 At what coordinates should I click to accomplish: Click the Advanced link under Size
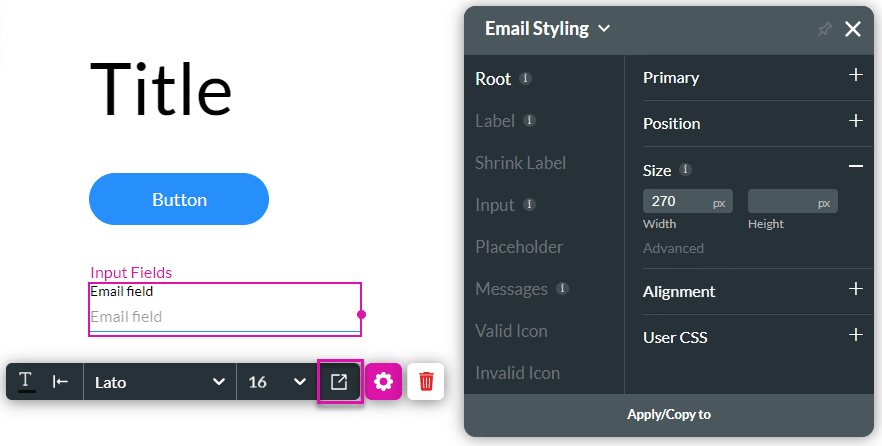673,248
